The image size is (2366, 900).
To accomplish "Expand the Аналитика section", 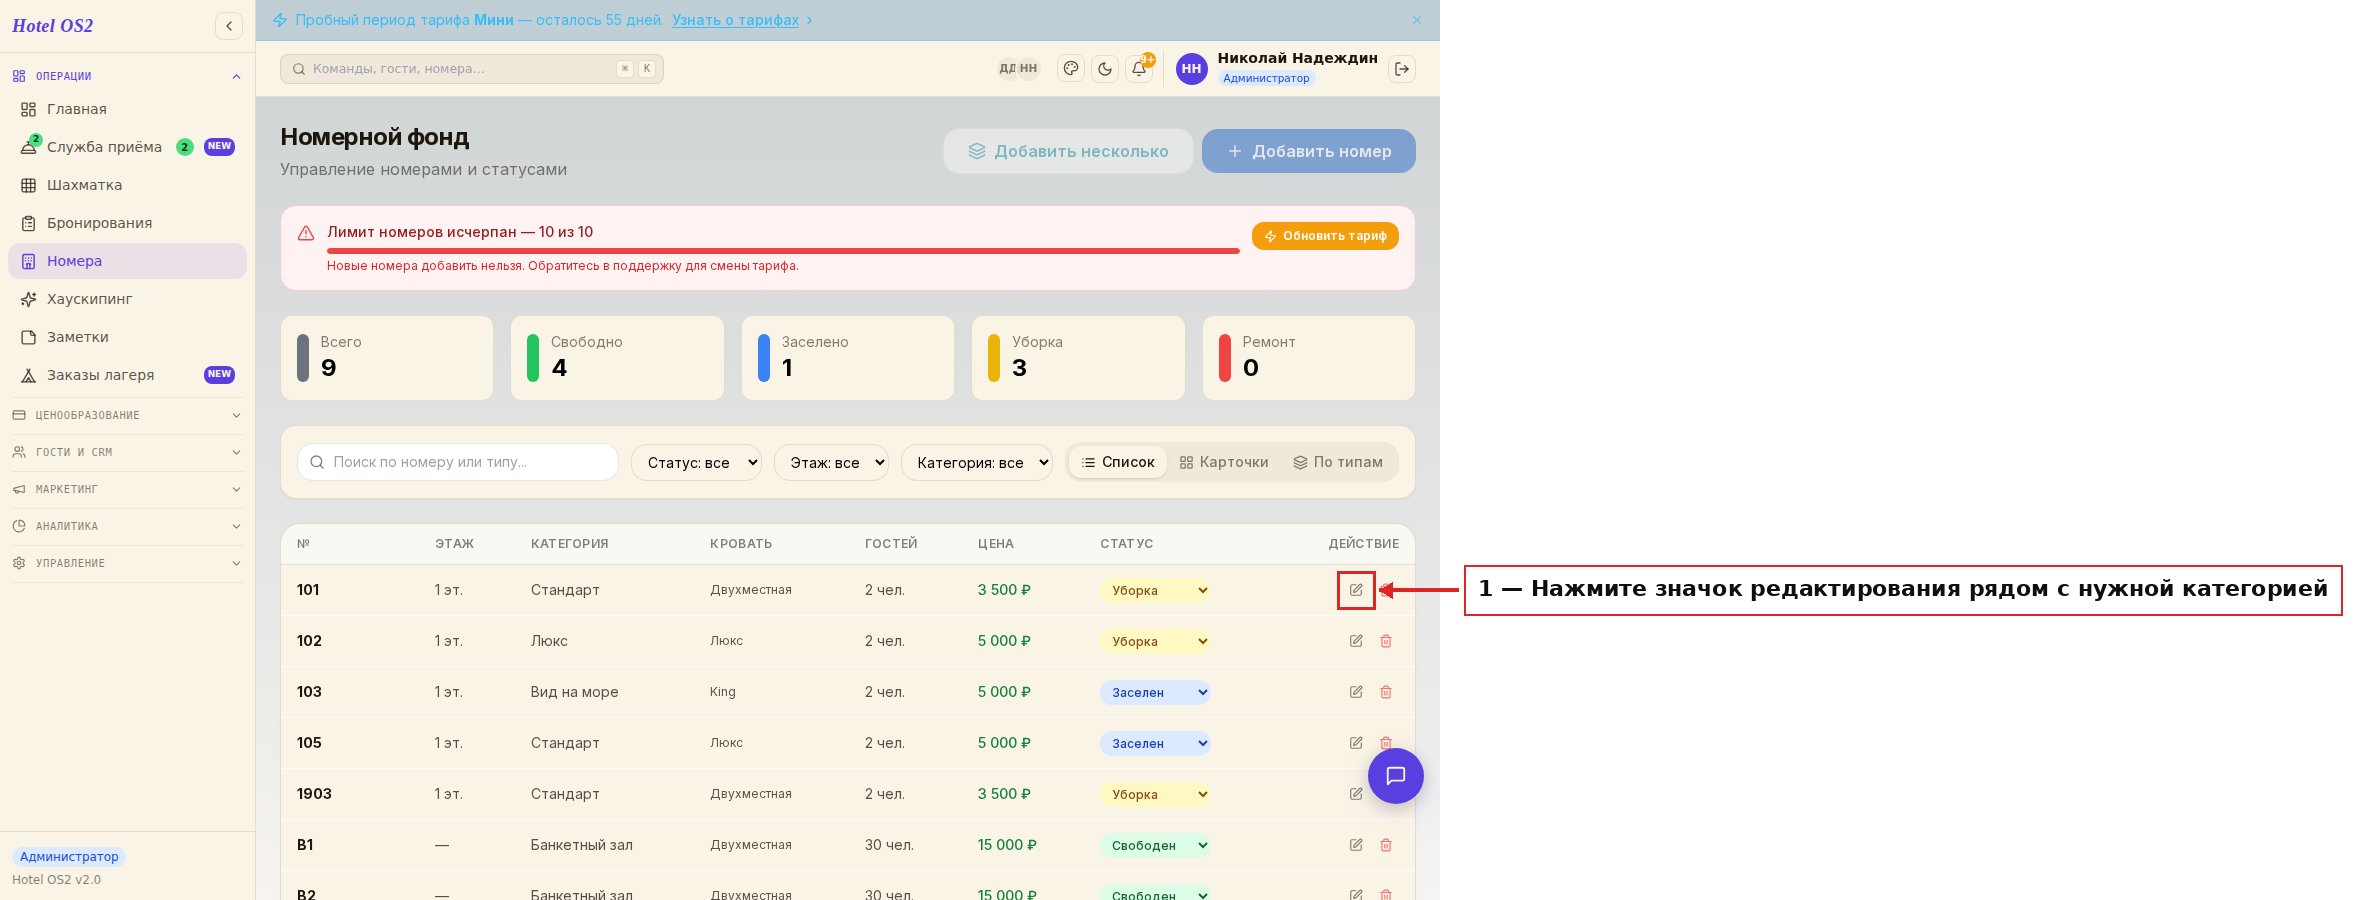I will [127, 526].
